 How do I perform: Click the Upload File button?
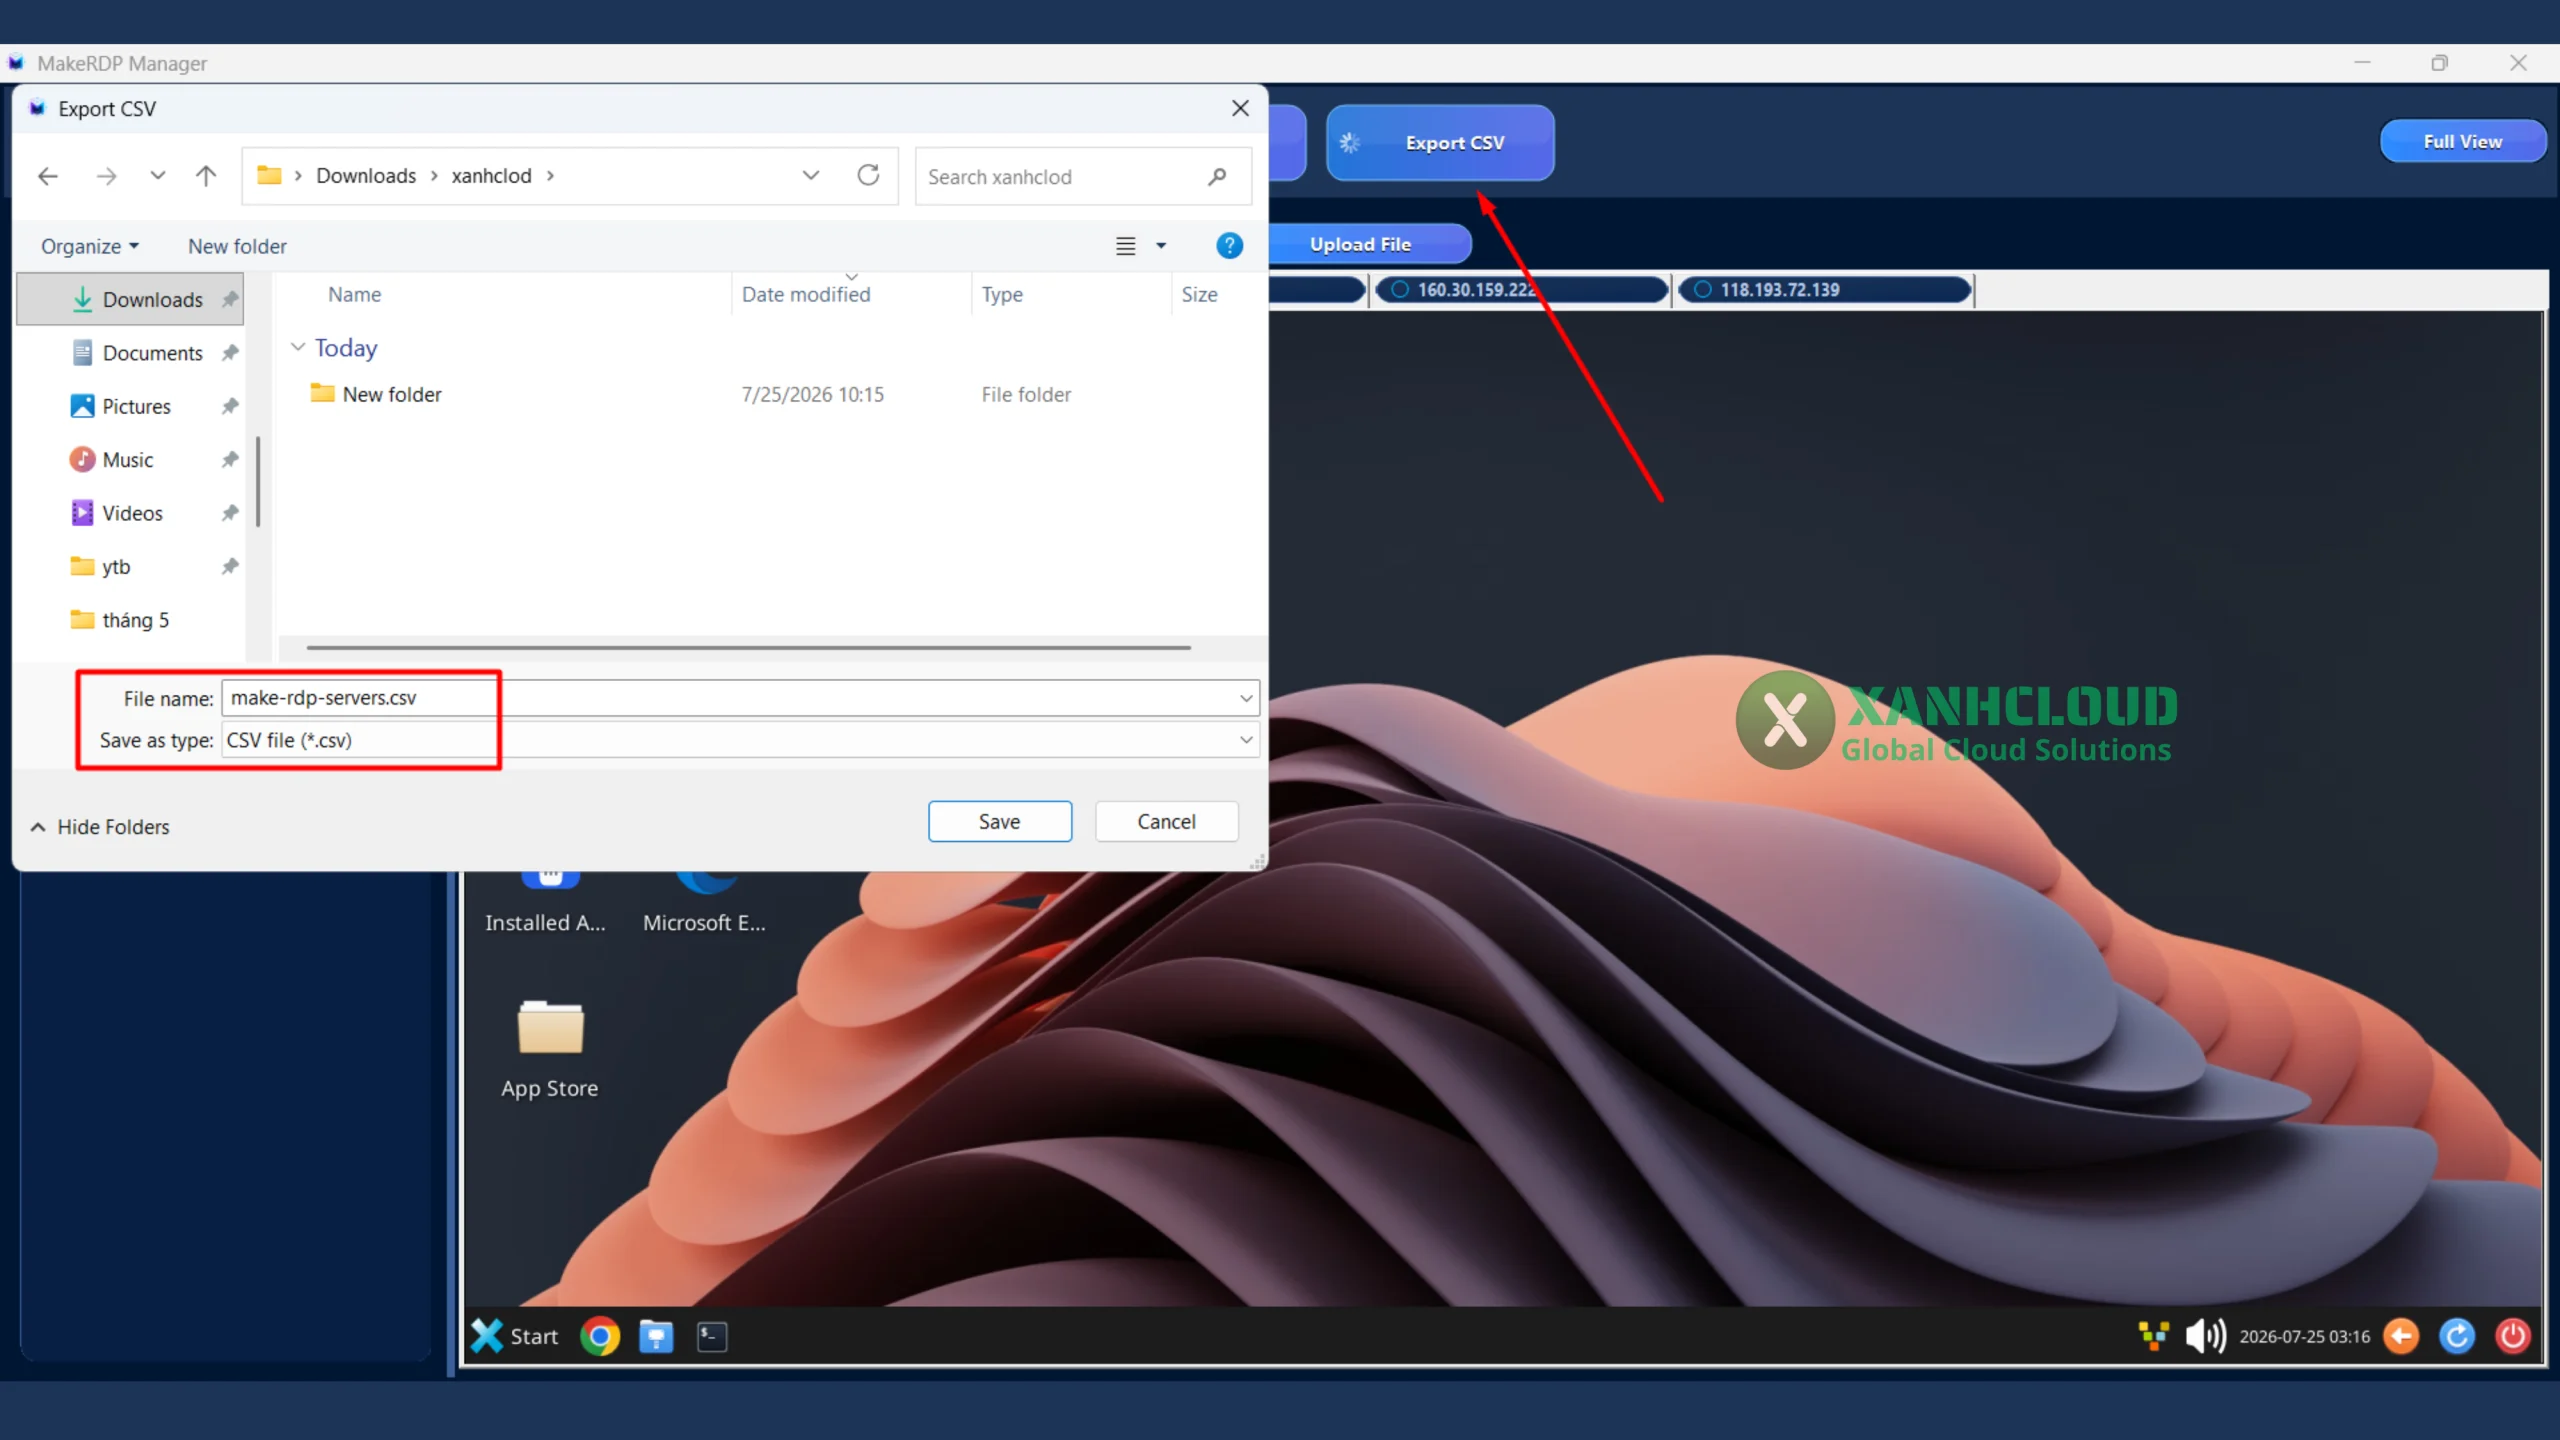pos(1362,244)
